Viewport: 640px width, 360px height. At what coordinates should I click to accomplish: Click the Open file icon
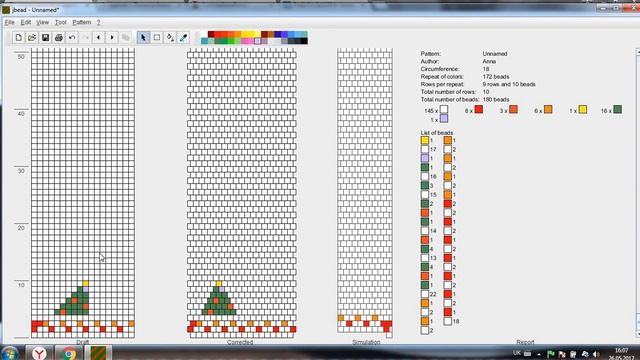tap(32, 38)
